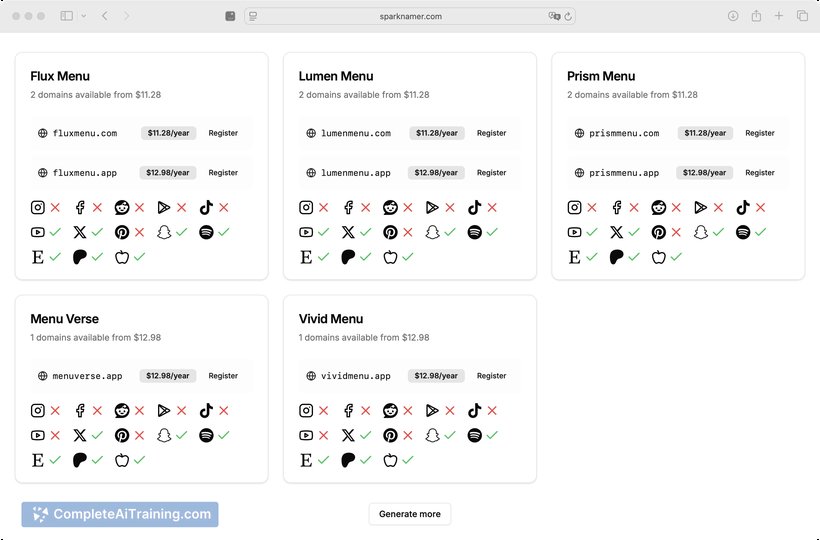
Task: Click Google Play icon in Flux Menu card
Action: coord(164,208)
